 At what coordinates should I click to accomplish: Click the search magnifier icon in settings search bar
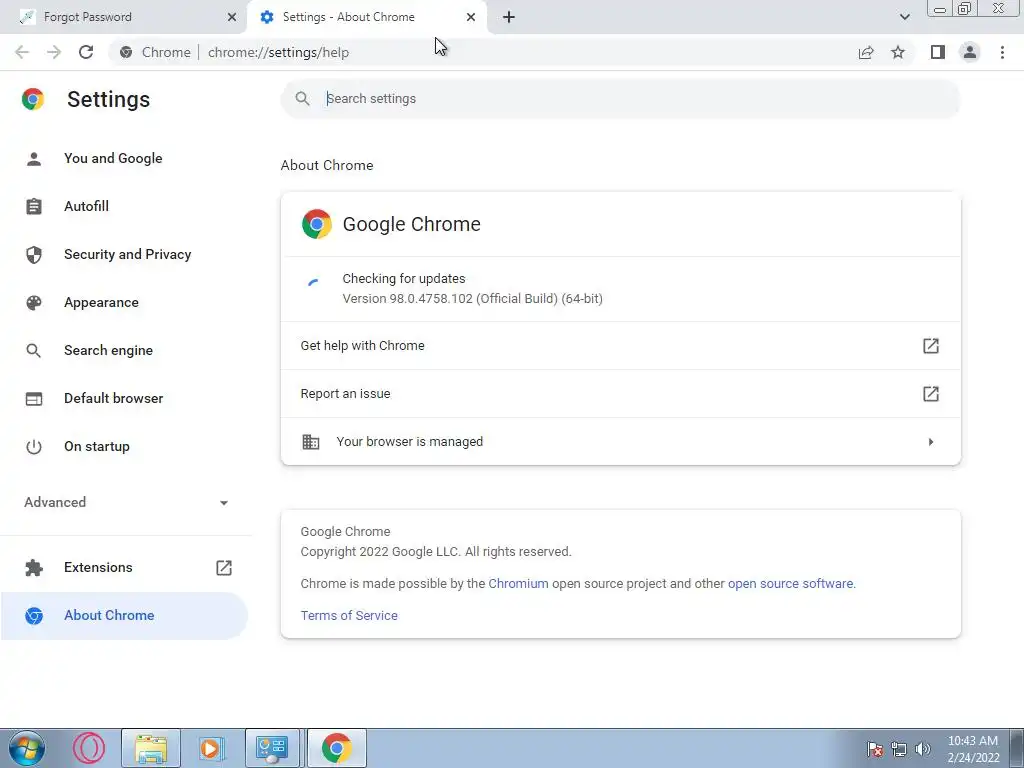(x=302, y=99)
